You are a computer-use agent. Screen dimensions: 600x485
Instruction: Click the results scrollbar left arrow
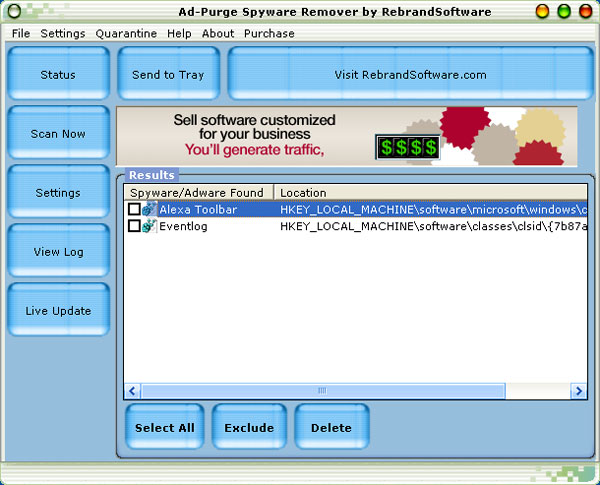click(x=132, y=391)
